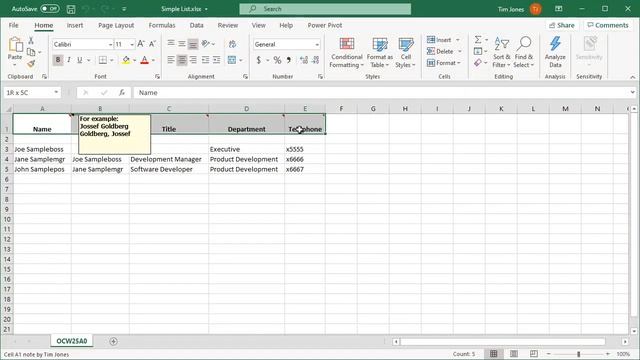This screenshot has width=640, height=360.
Task: Open Fill Color dropdown arrow
Action: [134, 60]
